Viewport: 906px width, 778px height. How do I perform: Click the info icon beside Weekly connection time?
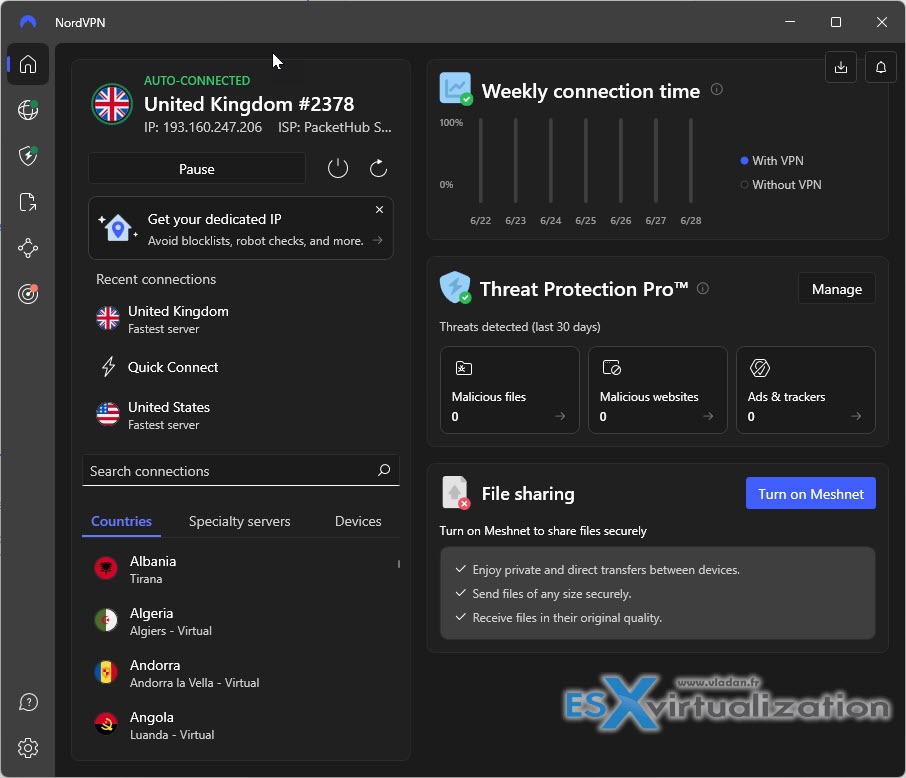tap(716, 90)
